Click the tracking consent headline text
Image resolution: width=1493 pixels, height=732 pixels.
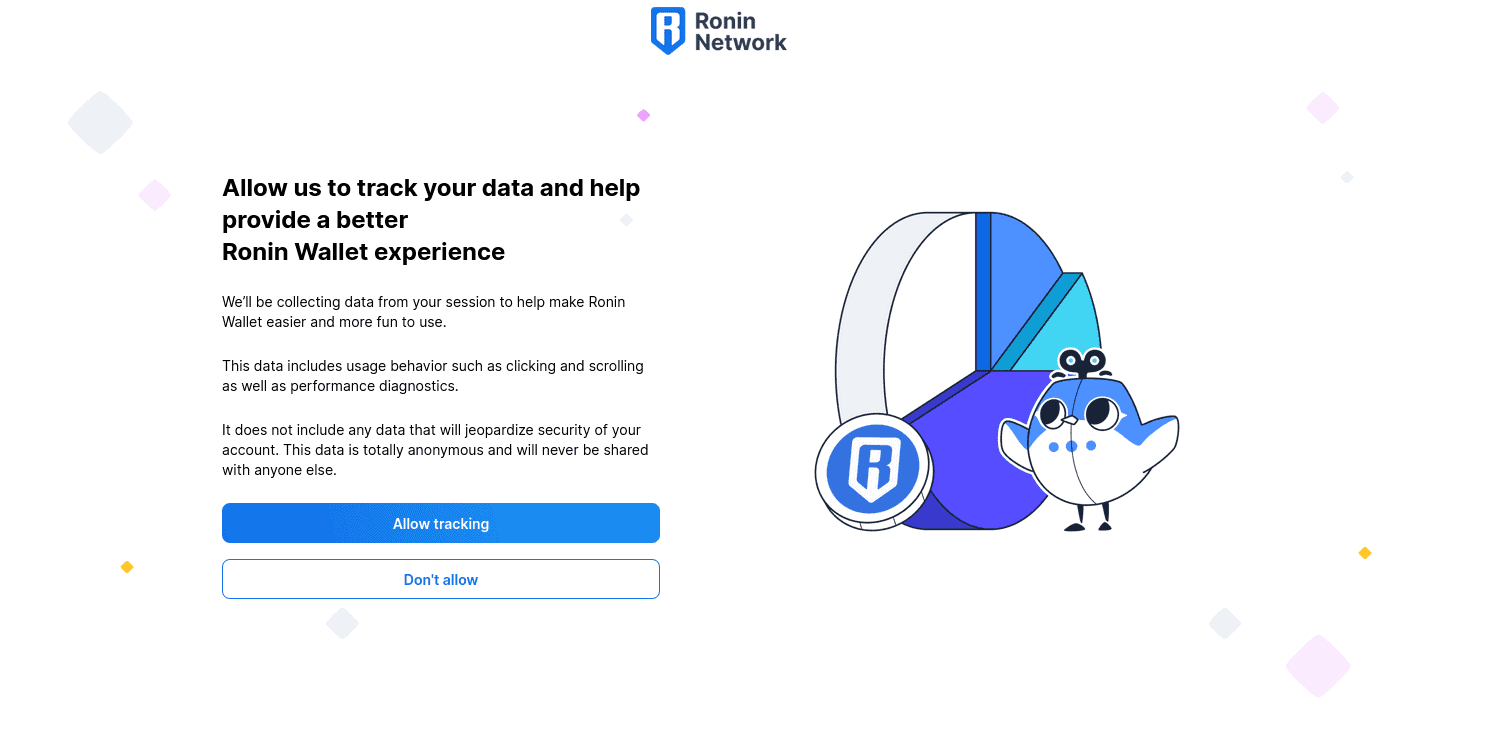431,219
